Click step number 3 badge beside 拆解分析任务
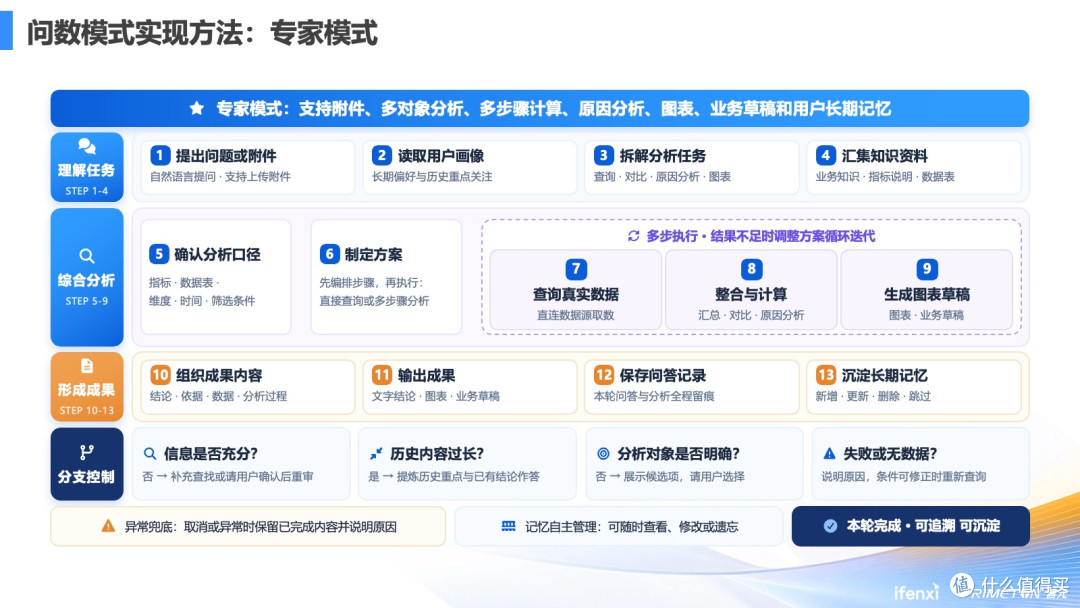The width and height of the screenshot is (1080, 608). coord(603,156)
